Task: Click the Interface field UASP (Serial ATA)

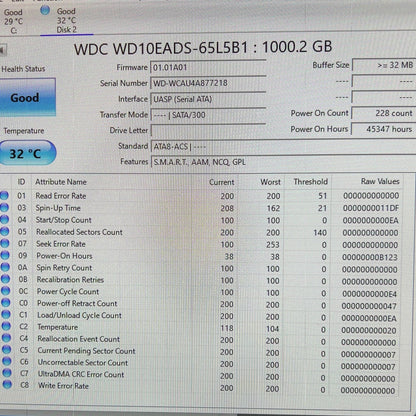Action: click(x=208, y=99)
